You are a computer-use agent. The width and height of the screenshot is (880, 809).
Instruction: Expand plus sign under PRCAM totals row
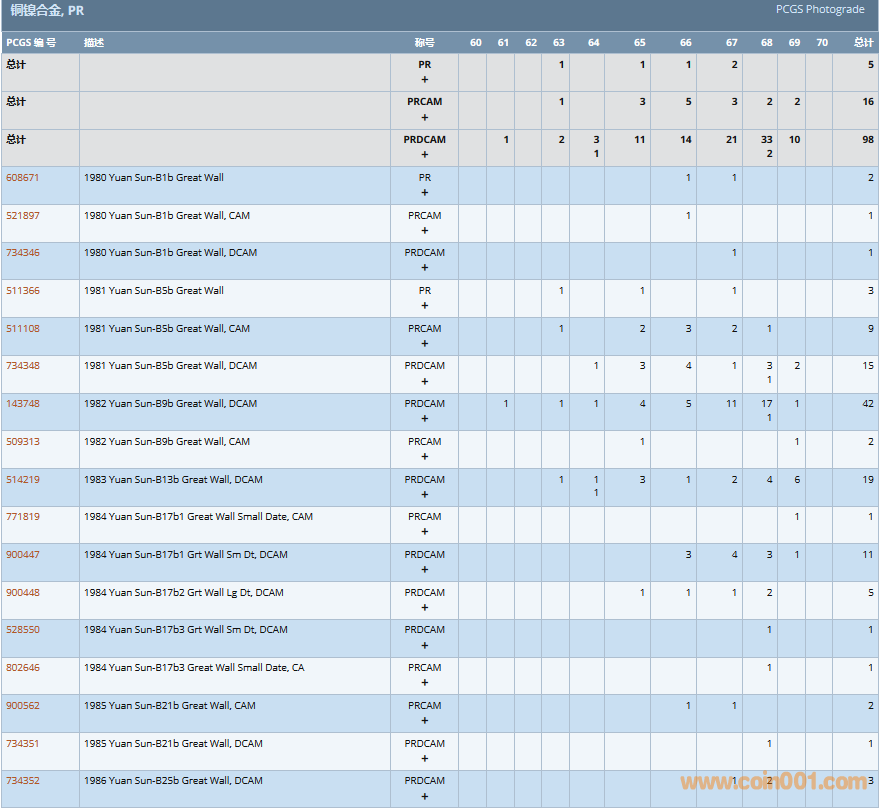coord(425,117)
